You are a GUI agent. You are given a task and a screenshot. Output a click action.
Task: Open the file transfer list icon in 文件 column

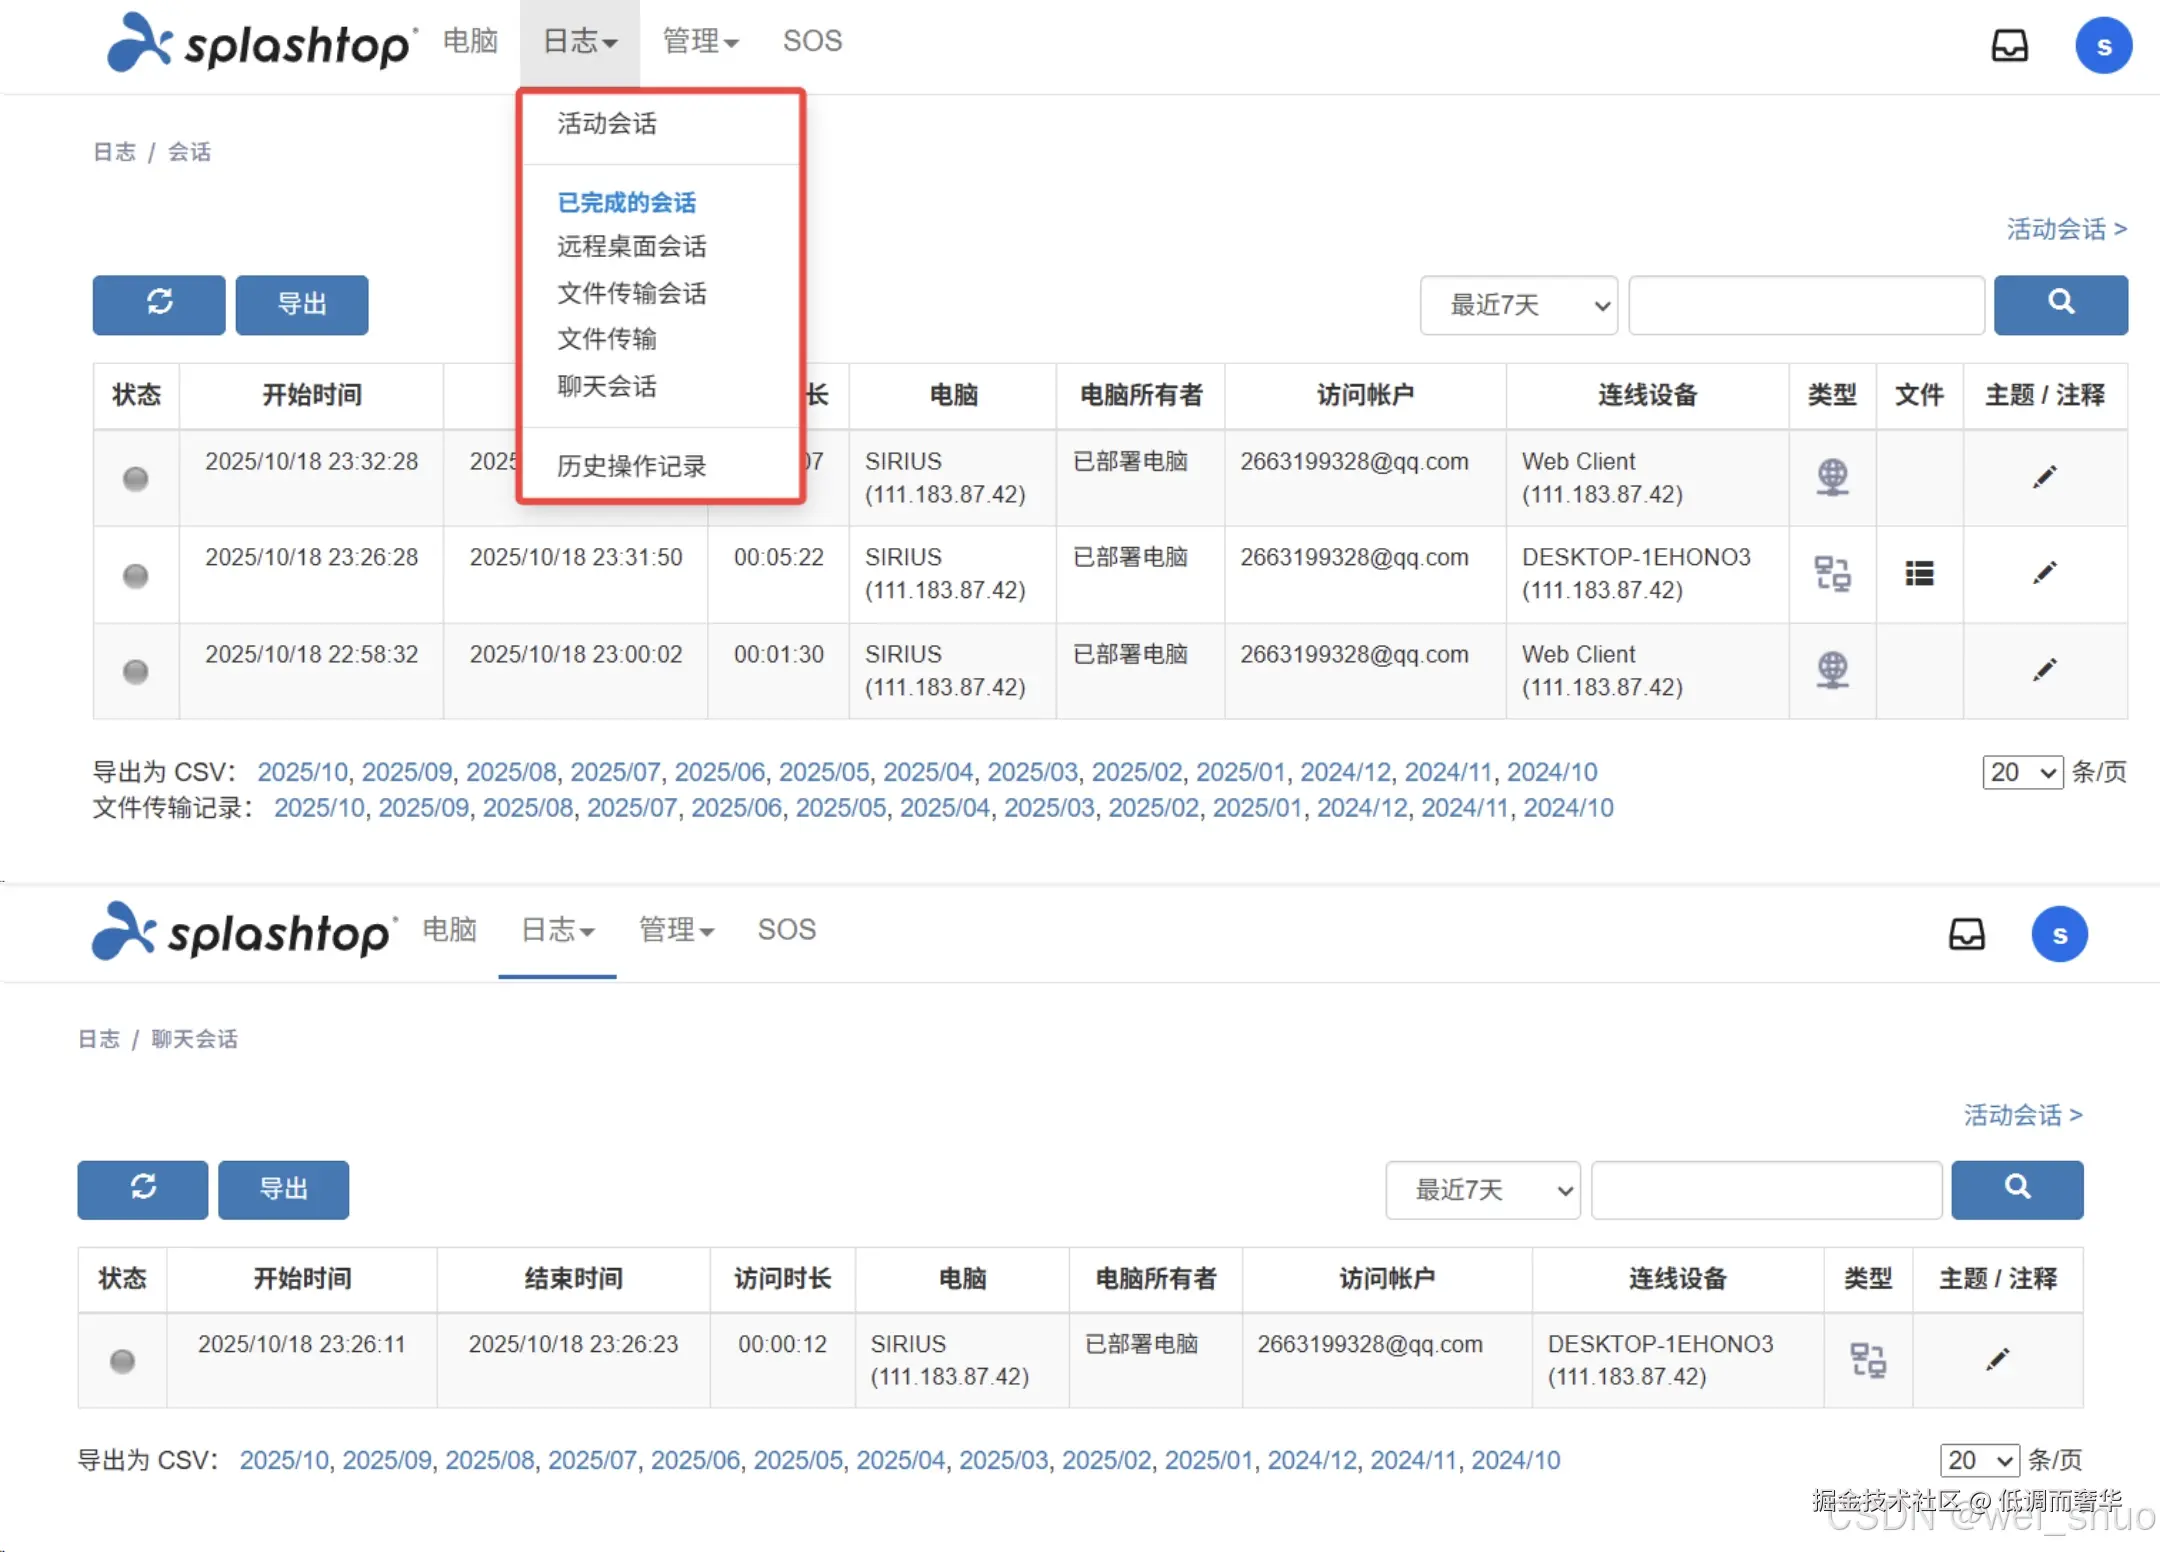tap(1919, 573)
